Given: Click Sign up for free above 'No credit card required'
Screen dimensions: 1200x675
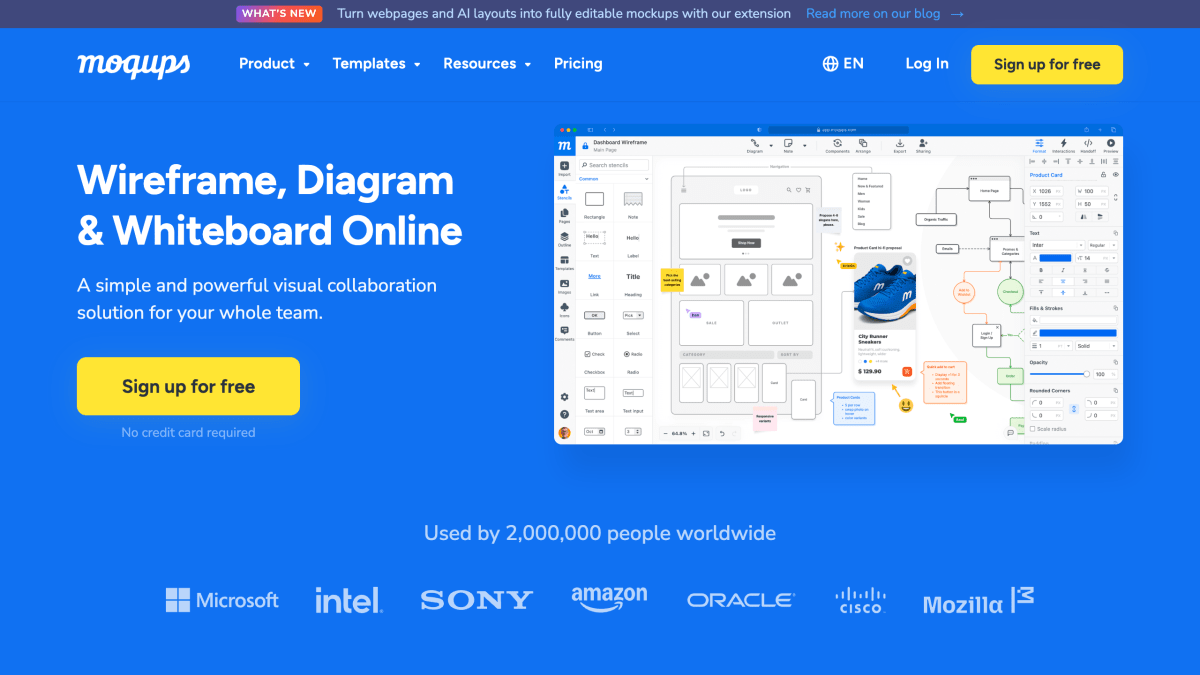Looking at the screenshot, I should [x=188, y=386].
